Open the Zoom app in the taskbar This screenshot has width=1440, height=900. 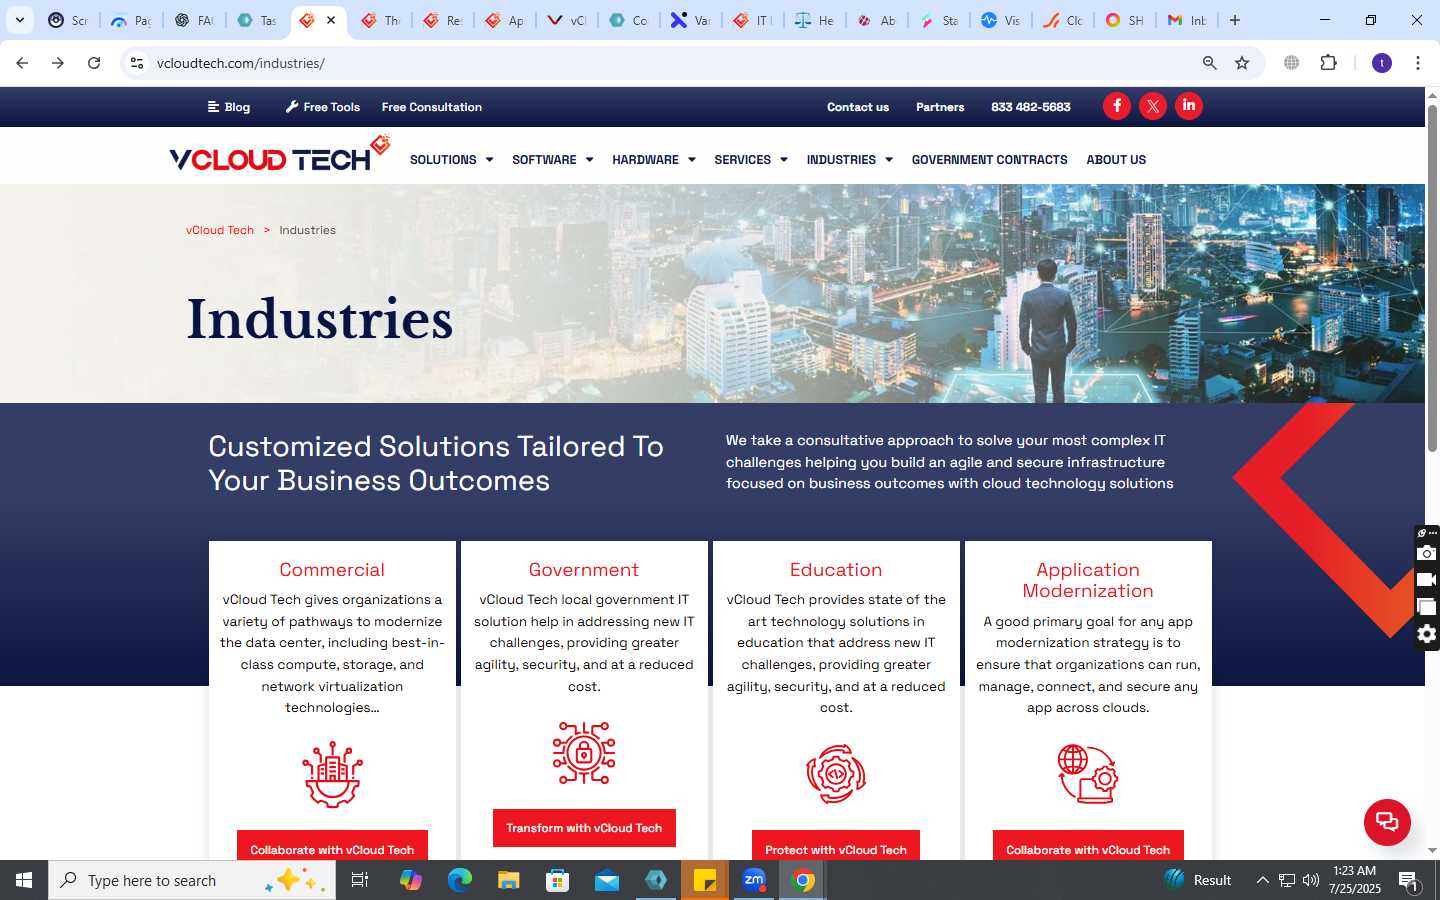coord(754,880)
